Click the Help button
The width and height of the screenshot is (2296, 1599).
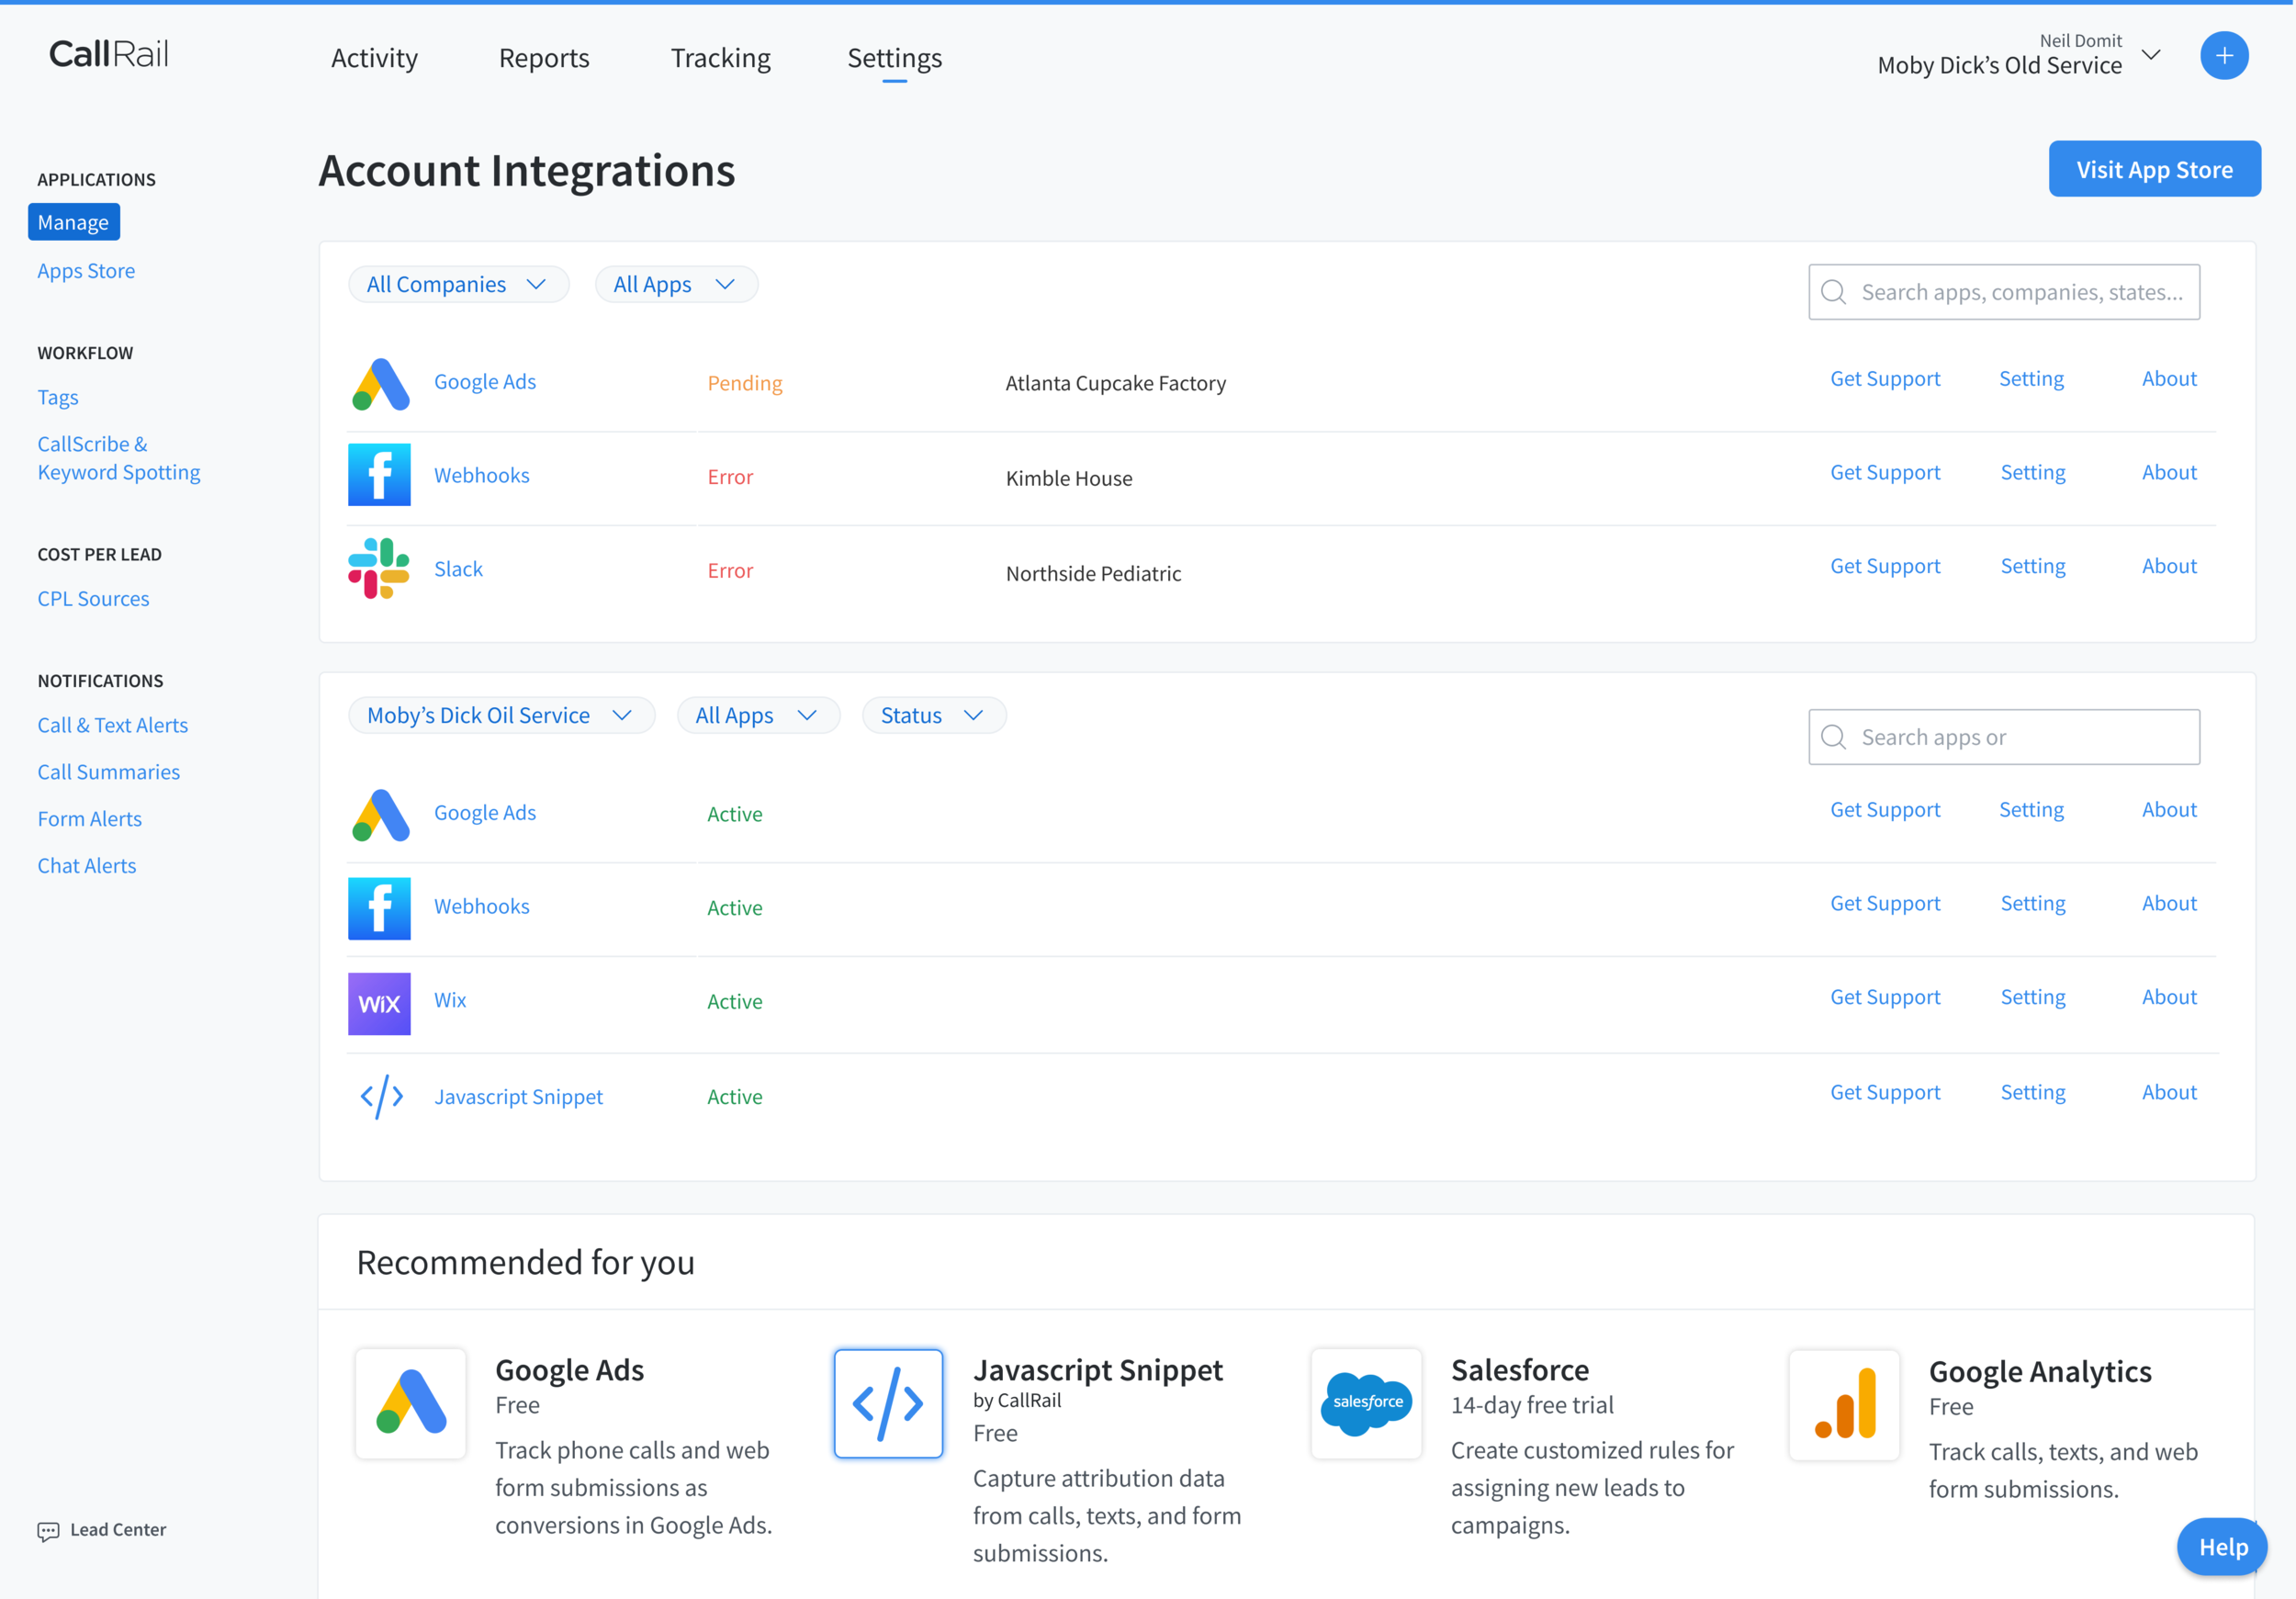(2222, 1547)
